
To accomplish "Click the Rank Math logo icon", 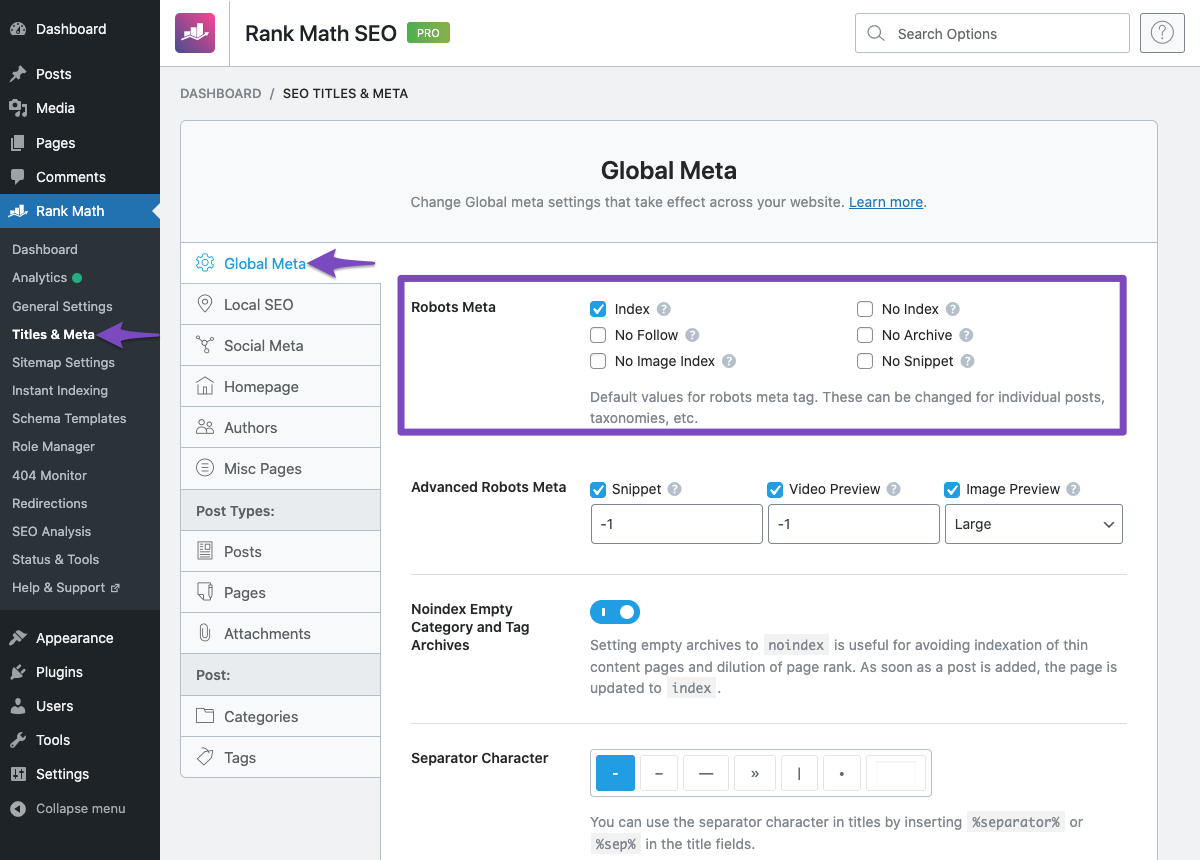I will point(194,33).
